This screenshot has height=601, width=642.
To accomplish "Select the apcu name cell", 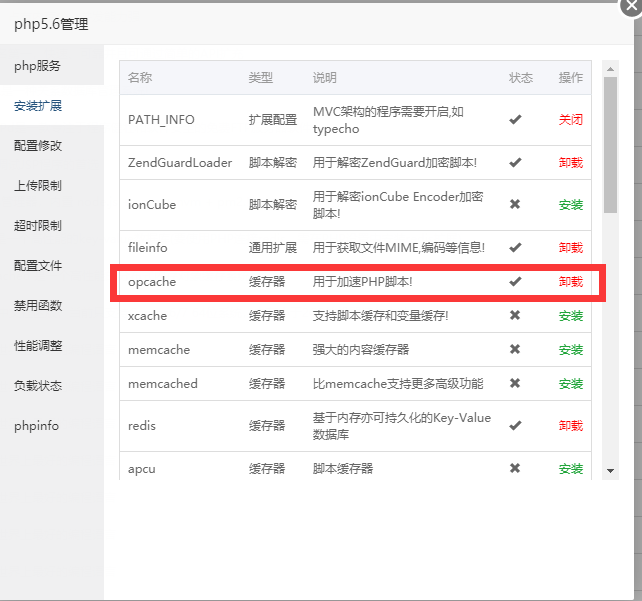I will pos(142,469).
